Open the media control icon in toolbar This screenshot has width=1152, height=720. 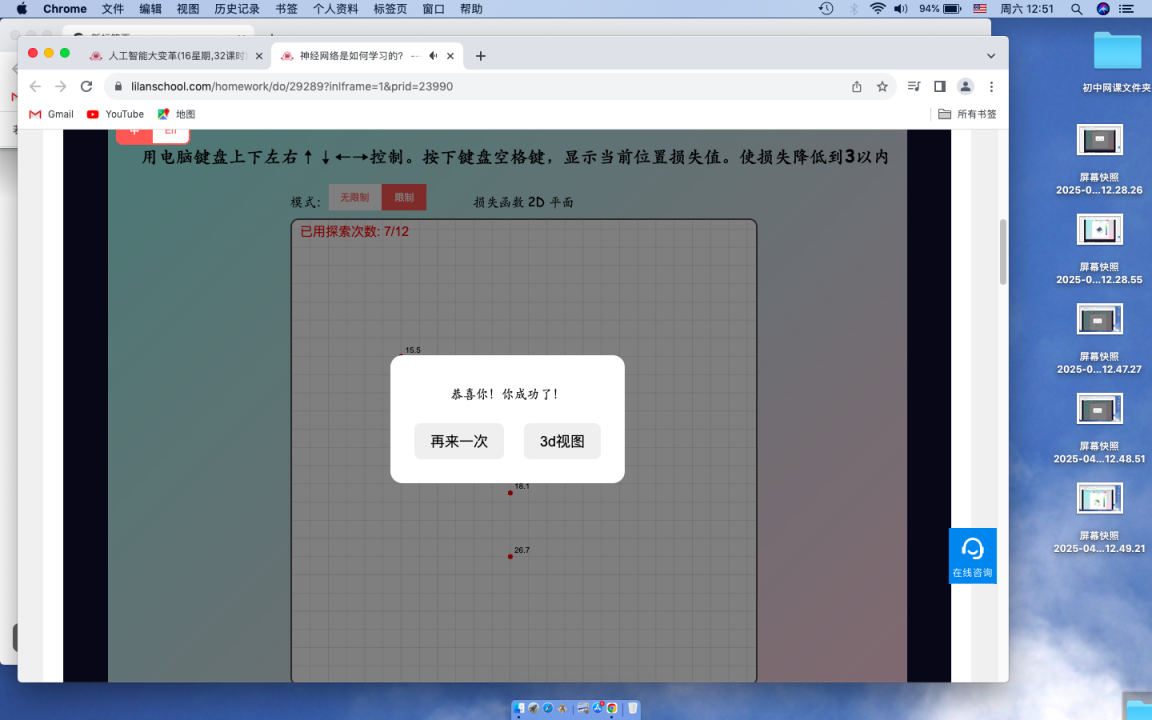tap(913, 87)
